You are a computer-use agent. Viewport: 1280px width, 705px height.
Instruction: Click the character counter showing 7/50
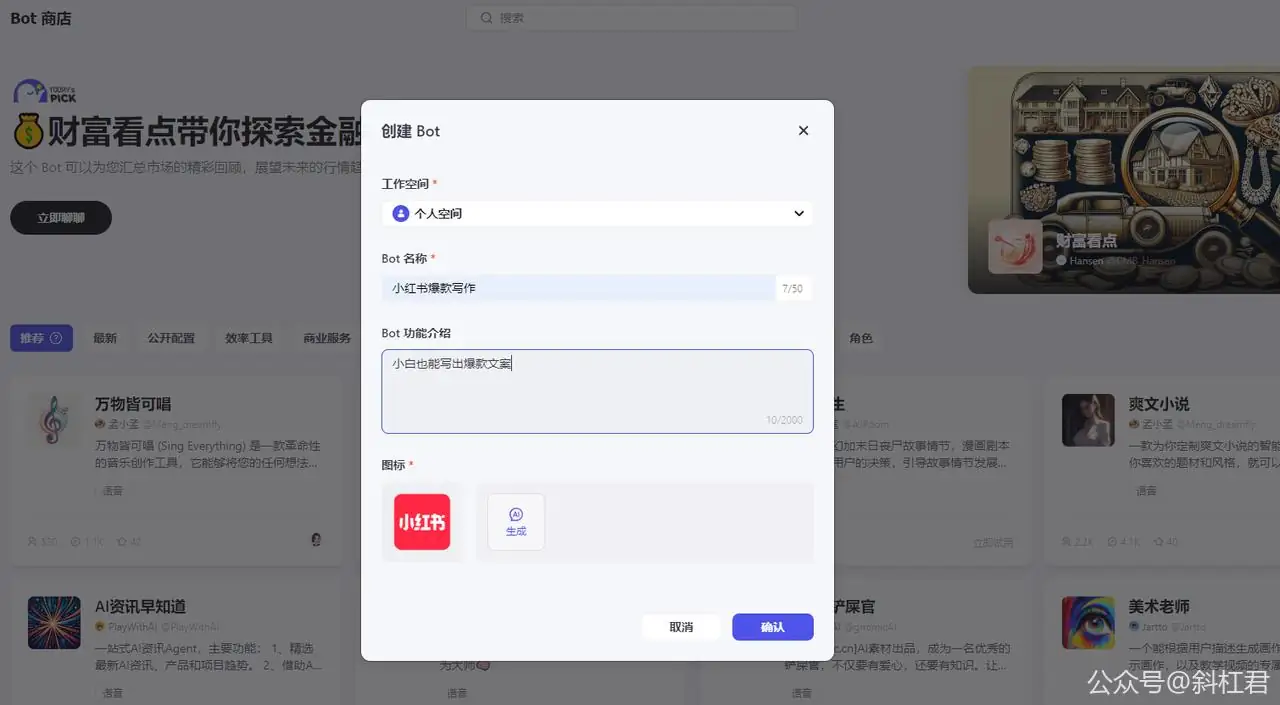click(793, 288)
